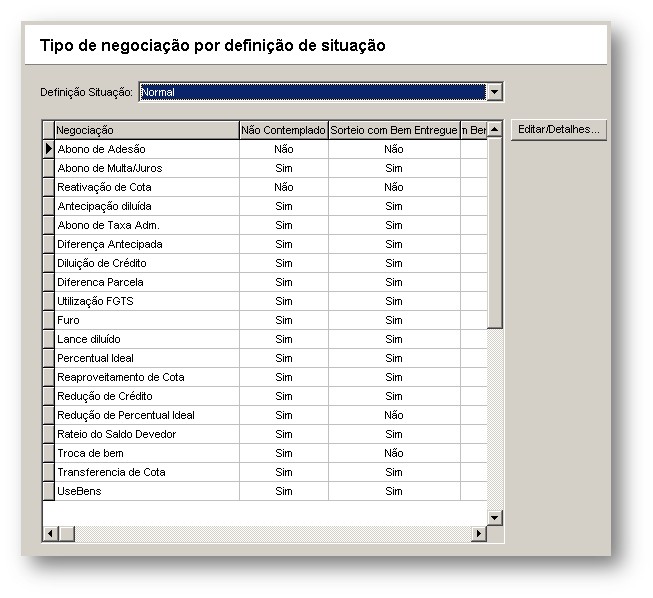Click Não Contemplado cell for Reativação de Cota
The width and height of the screenshot is (653, 598).
(x=284, y=187)
